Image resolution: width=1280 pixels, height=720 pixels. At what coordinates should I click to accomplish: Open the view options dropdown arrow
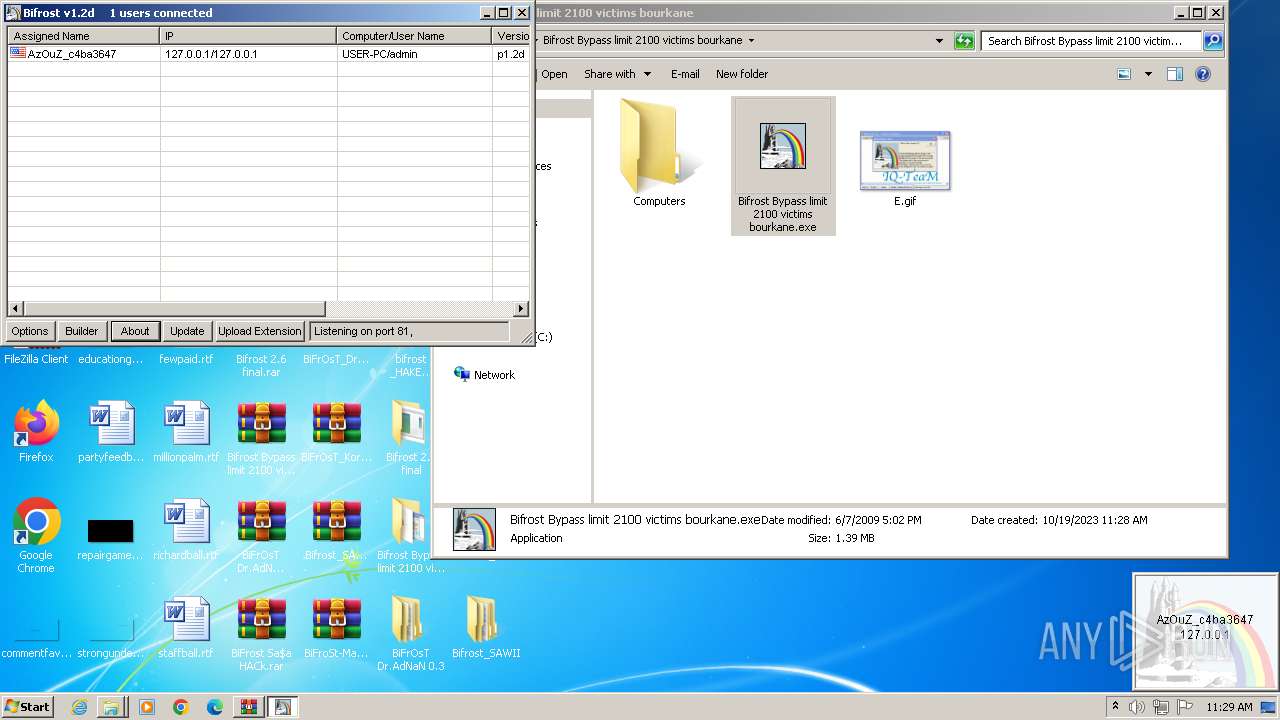click(1148, 74)
